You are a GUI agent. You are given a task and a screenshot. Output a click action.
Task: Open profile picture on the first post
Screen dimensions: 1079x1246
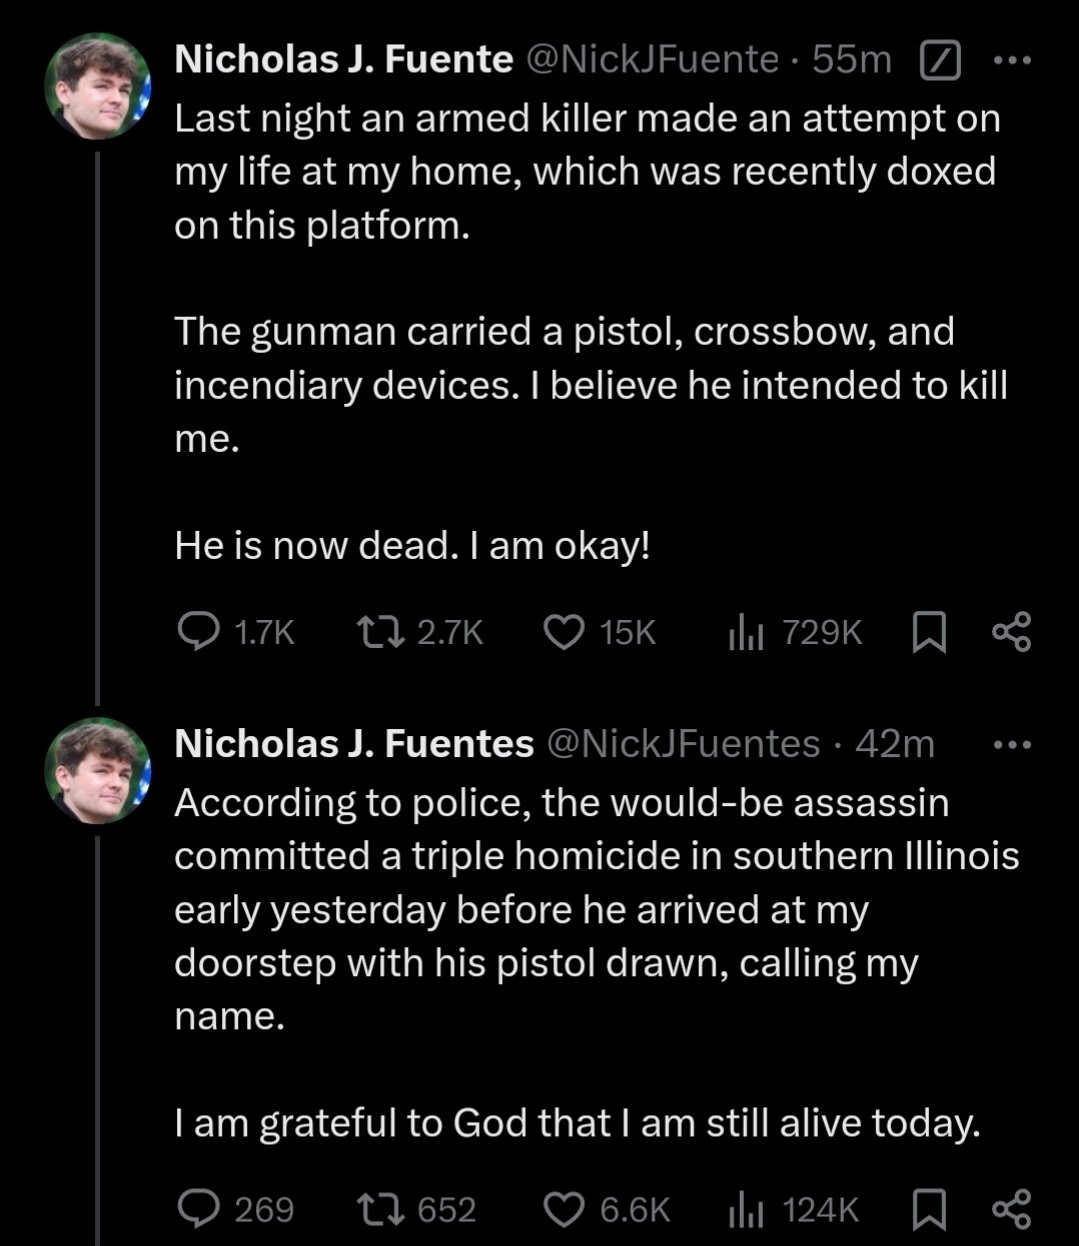point(97,86)
